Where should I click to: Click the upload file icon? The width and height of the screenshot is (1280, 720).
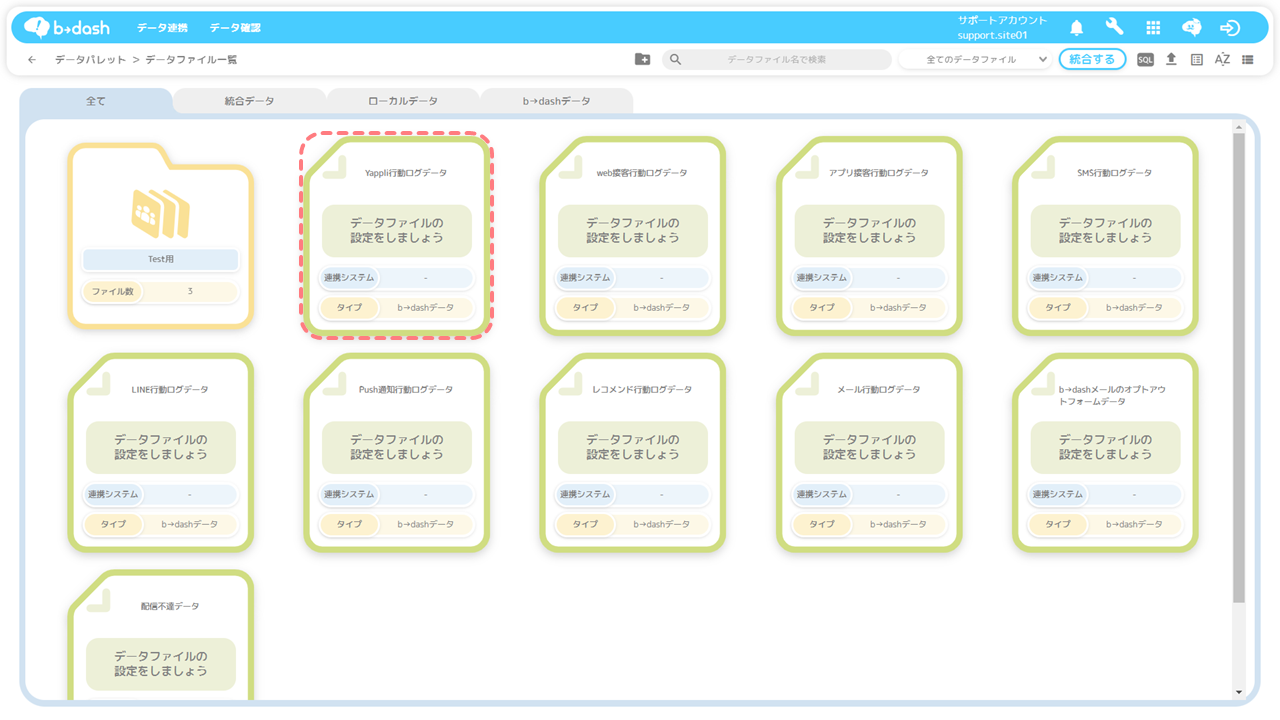1171,60
